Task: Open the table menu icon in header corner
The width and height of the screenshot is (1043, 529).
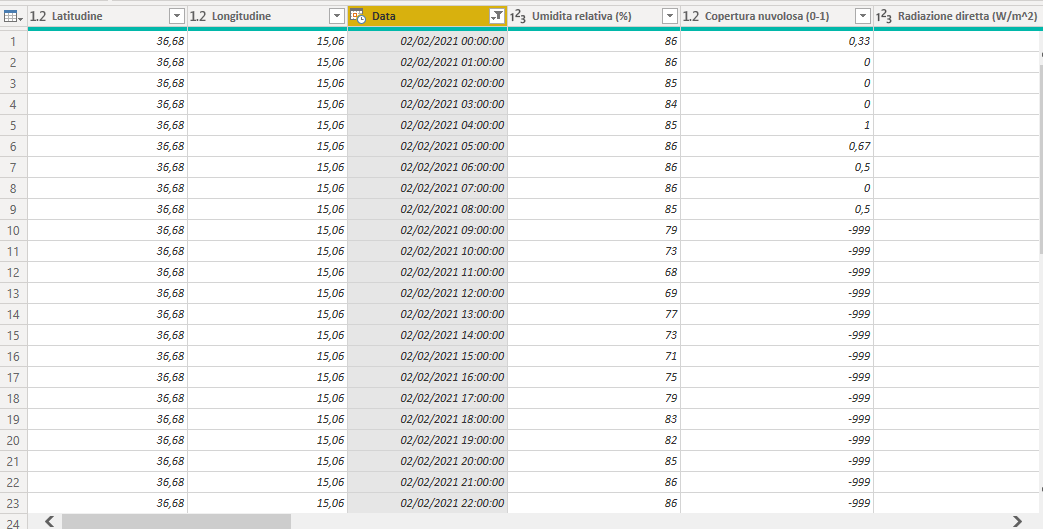Action: point(13,16)
